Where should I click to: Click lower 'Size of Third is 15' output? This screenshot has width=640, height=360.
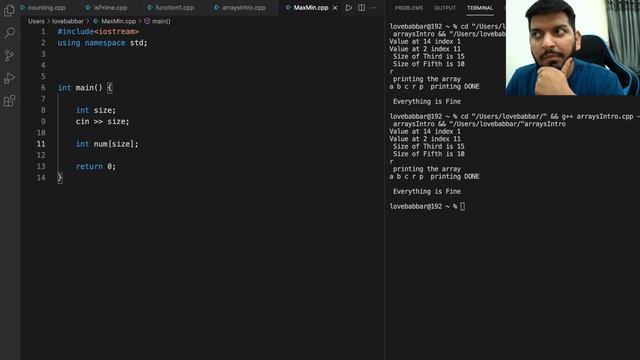(429, 147)
